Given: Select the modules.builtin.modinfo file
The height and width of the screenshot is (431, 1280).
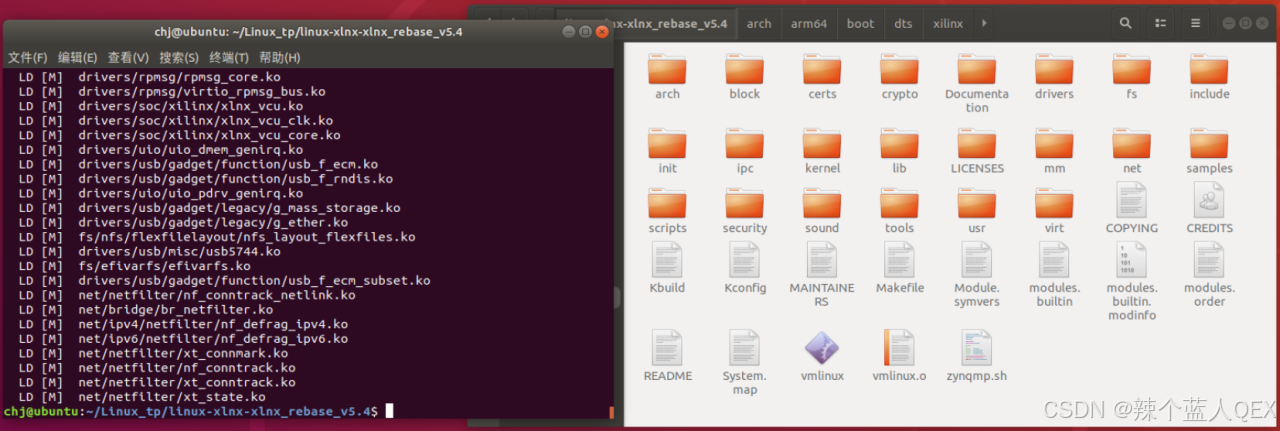Looking at the screenshot, I should point(1132,282).
